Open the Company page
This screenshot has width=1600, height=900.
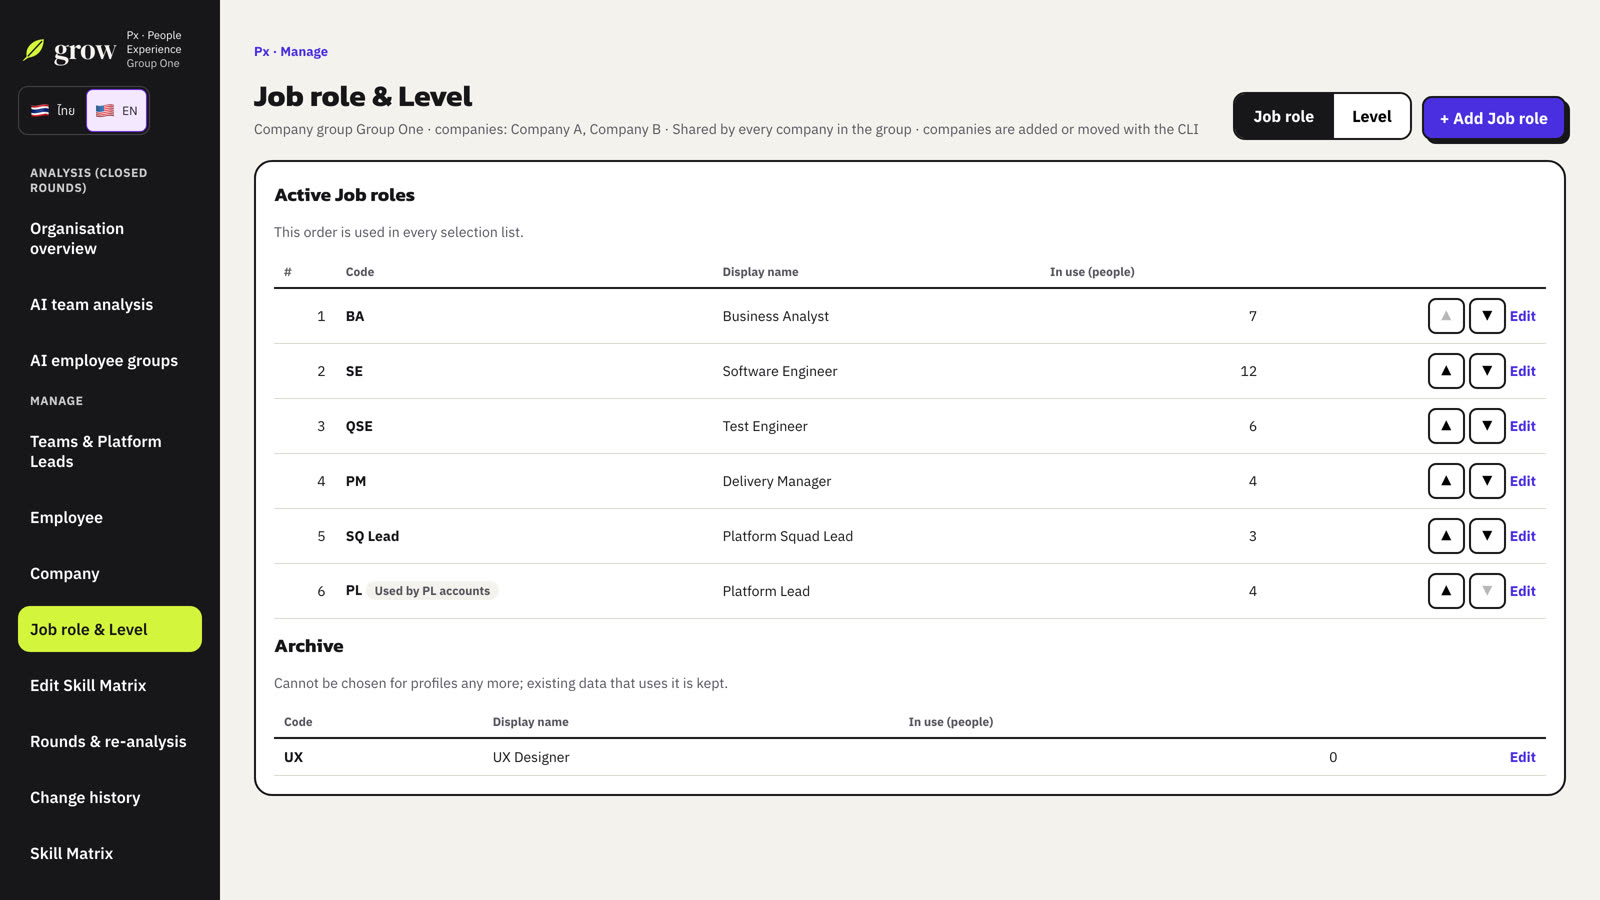(110, 574)
